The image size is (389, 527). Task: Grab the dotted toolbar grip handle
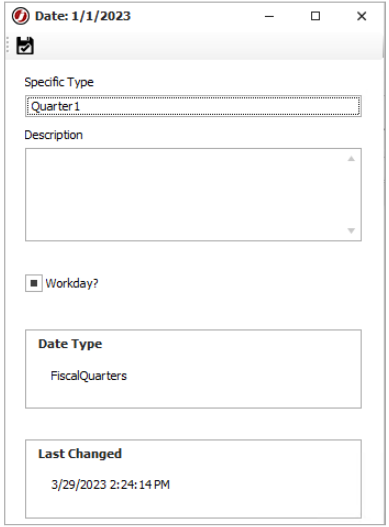coord(8,45)
